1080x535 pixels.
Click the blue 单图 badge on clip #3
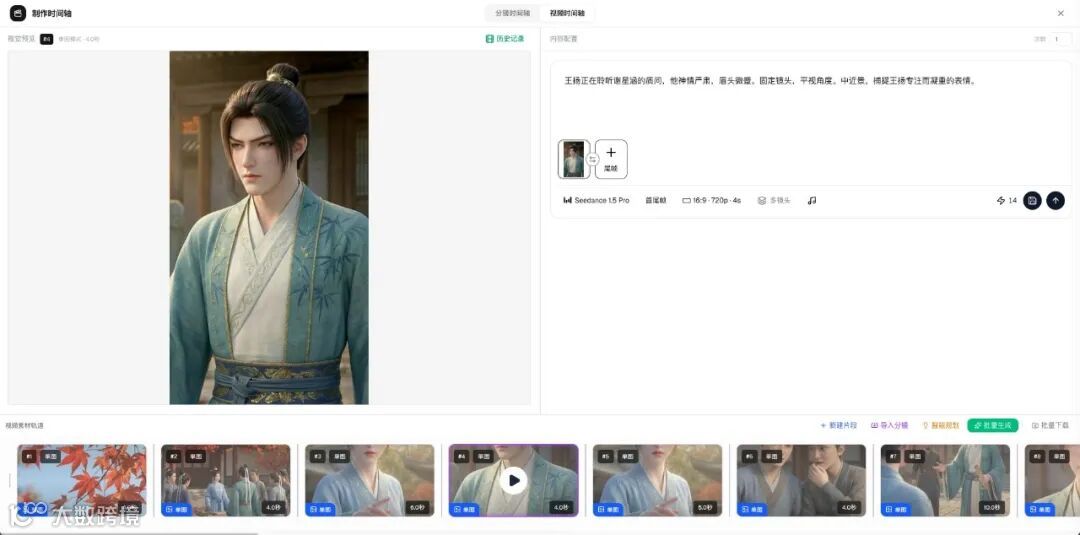tap(320, 510)
